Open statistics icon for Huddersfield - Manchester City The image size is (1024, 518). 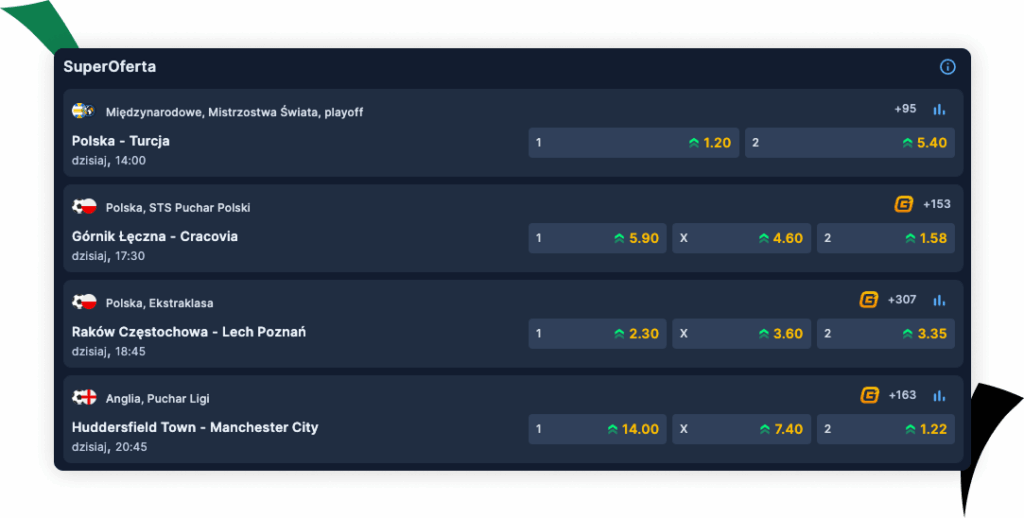[939, 395]
